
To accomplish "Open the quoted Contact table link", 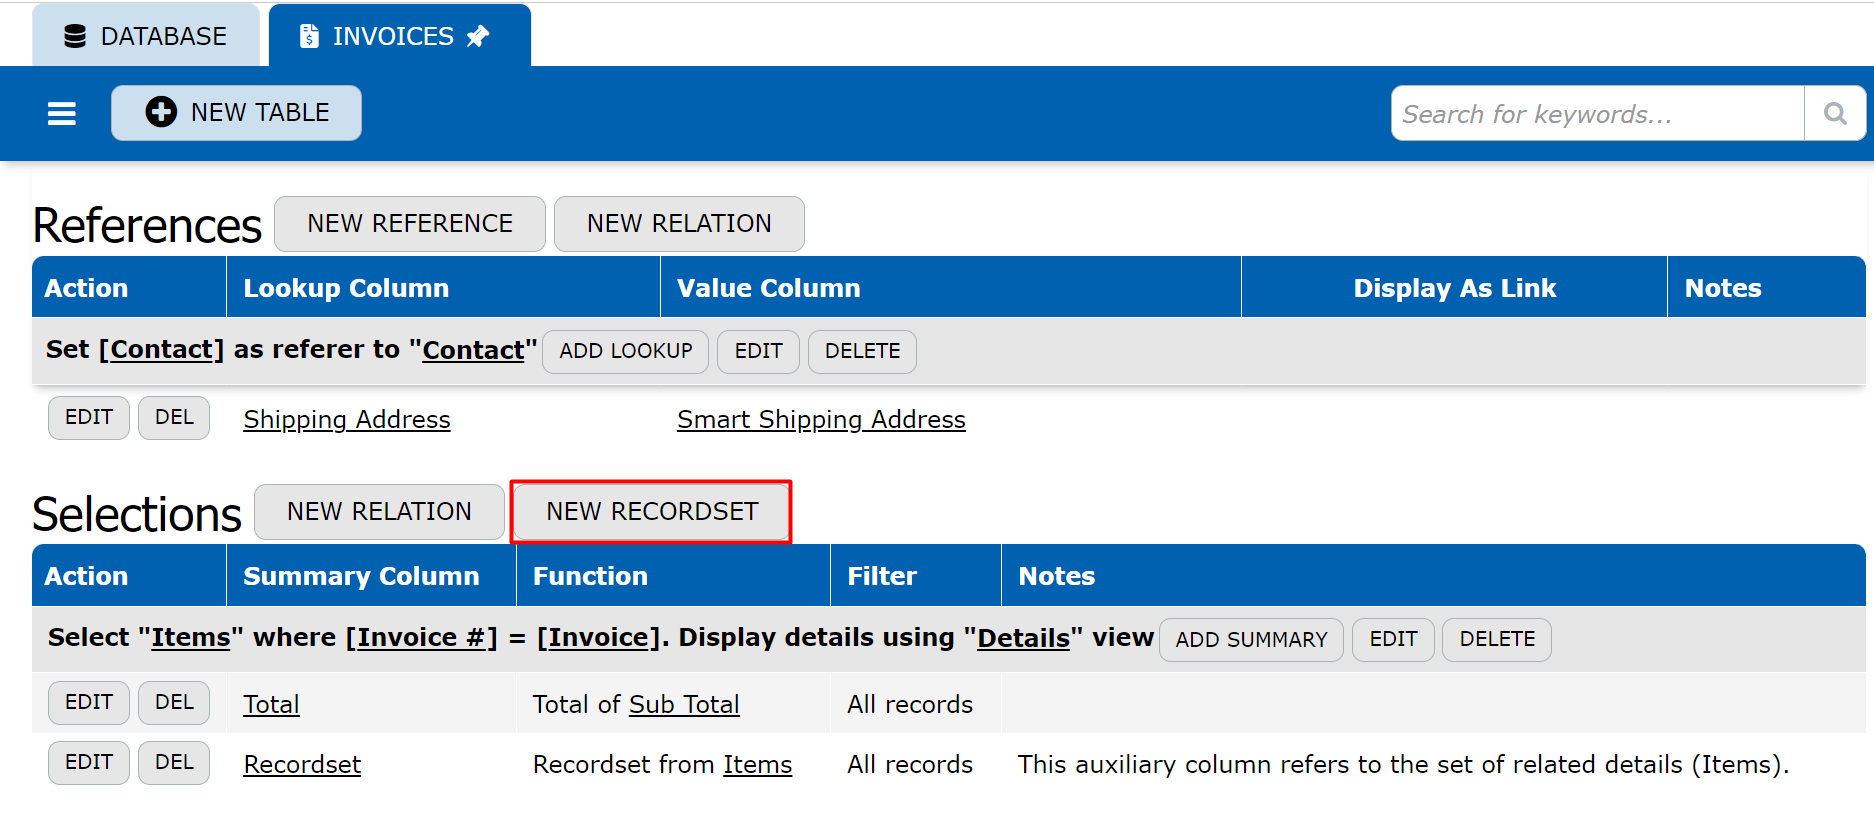I will click(x=473, y=350).
